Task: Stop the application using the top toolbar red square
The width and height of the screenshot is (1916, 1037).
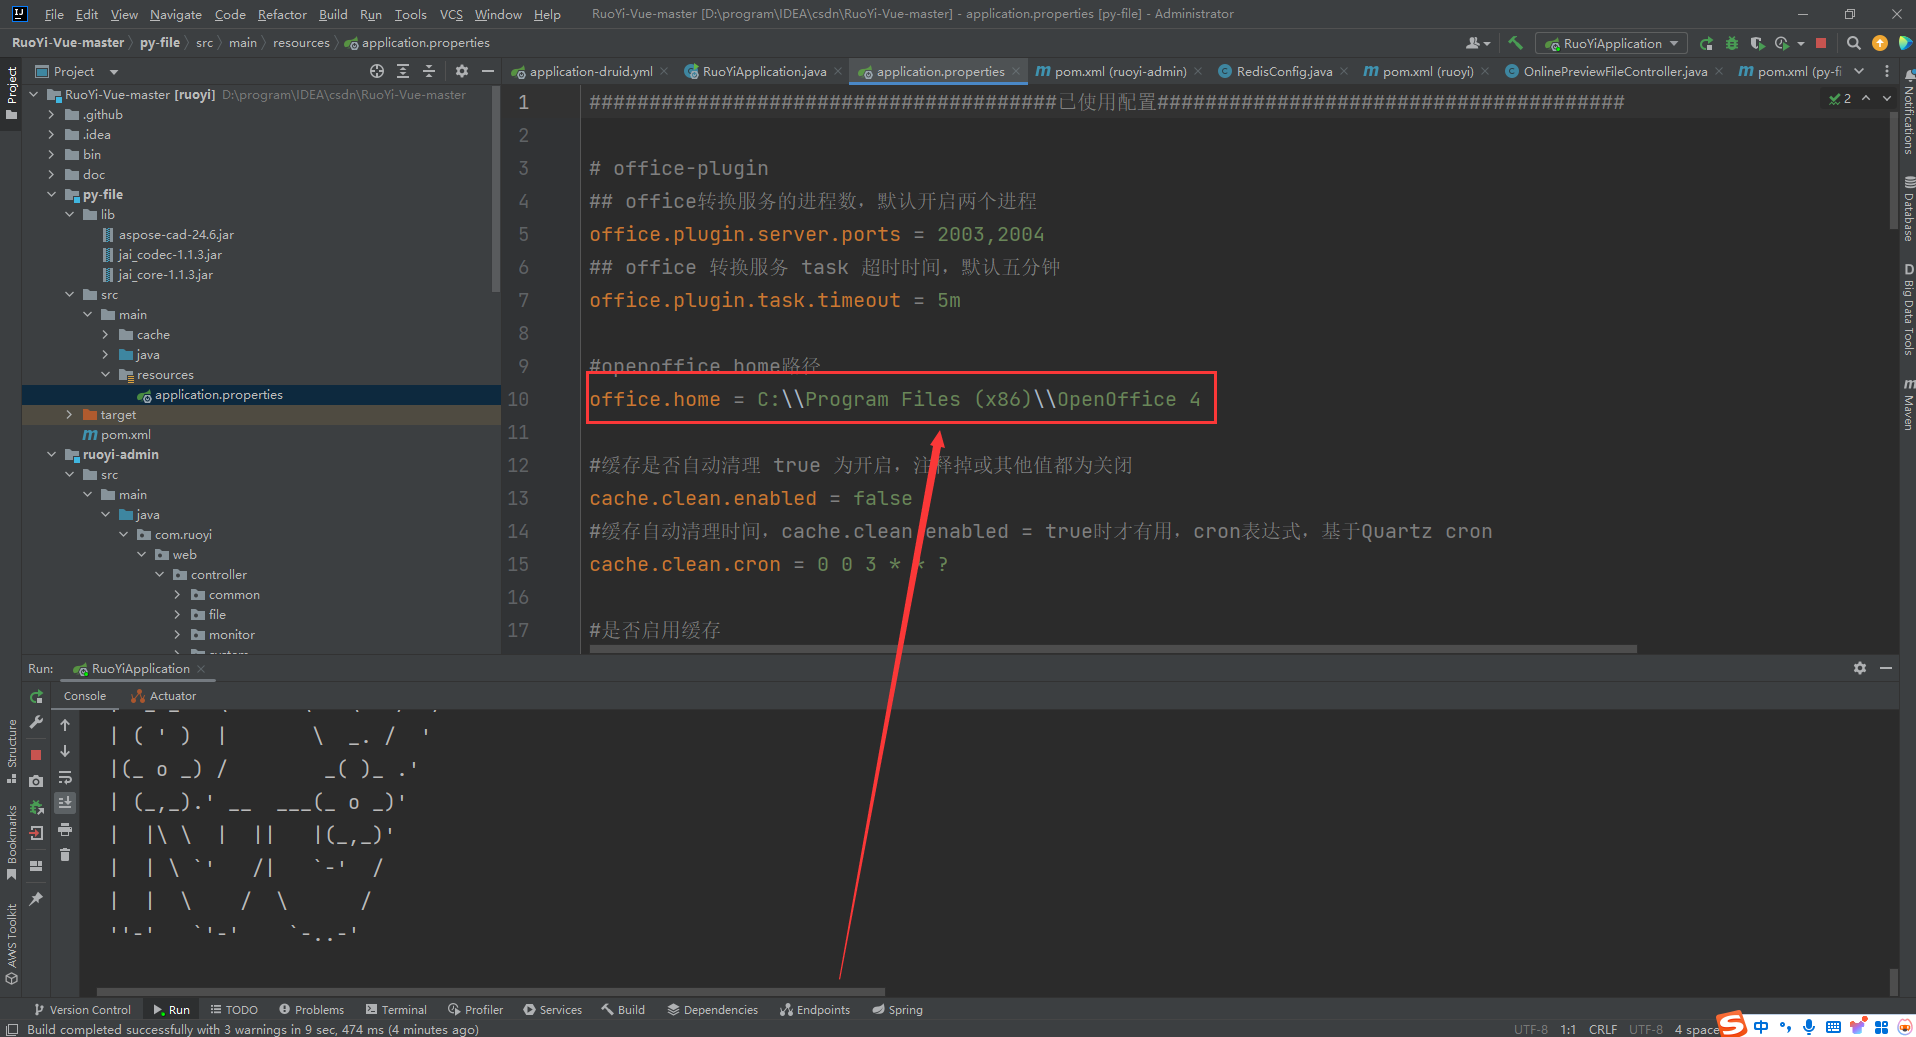Action: [1821, 43]
